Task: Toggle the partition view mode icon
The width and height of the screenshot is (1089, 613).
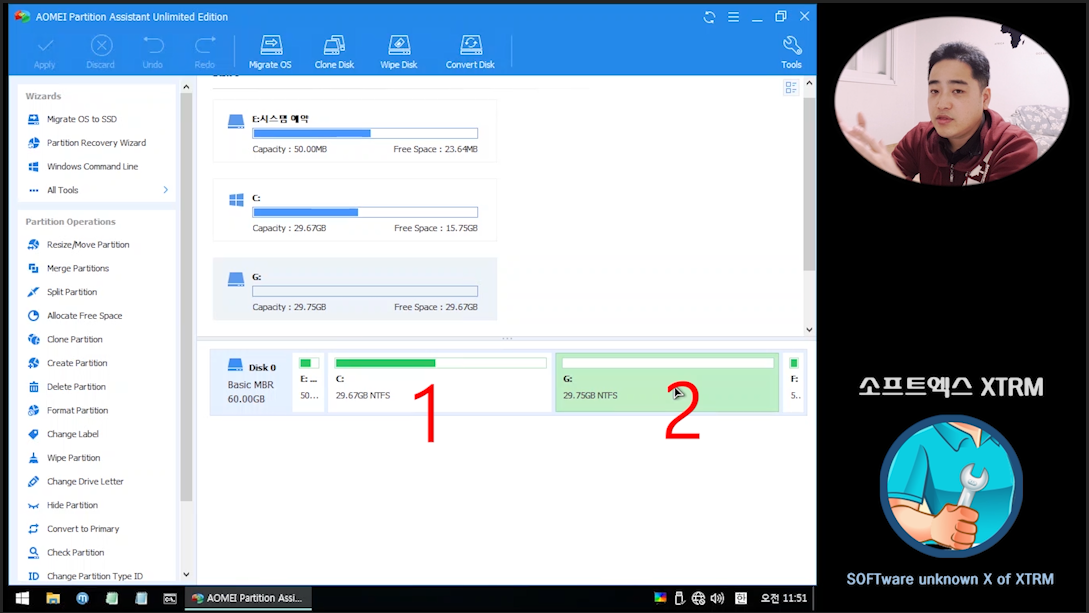Action: (790, 87)
